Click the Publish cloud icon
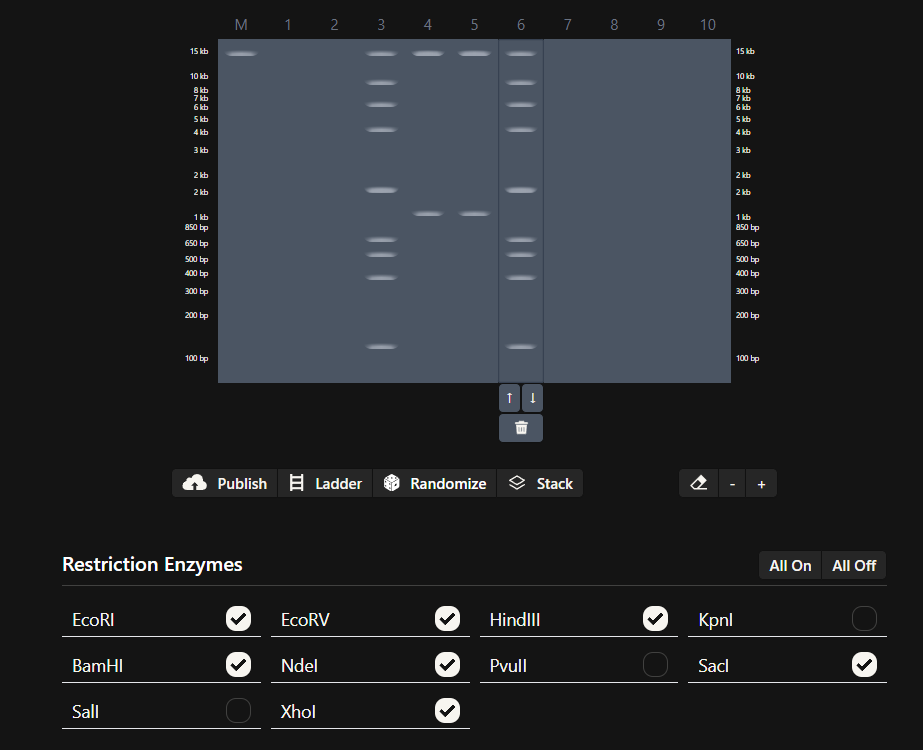 pyautogui.click(x=194, y=483)
